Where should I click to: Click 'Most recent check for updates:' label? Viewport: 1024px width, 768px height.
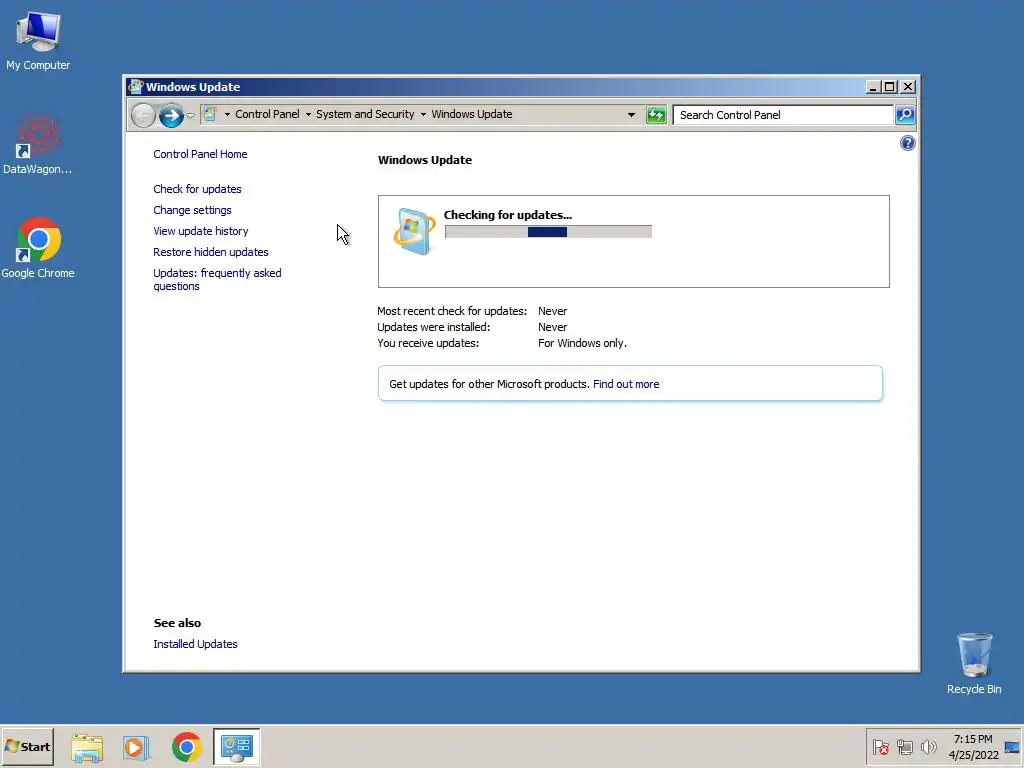click(452, 312)
